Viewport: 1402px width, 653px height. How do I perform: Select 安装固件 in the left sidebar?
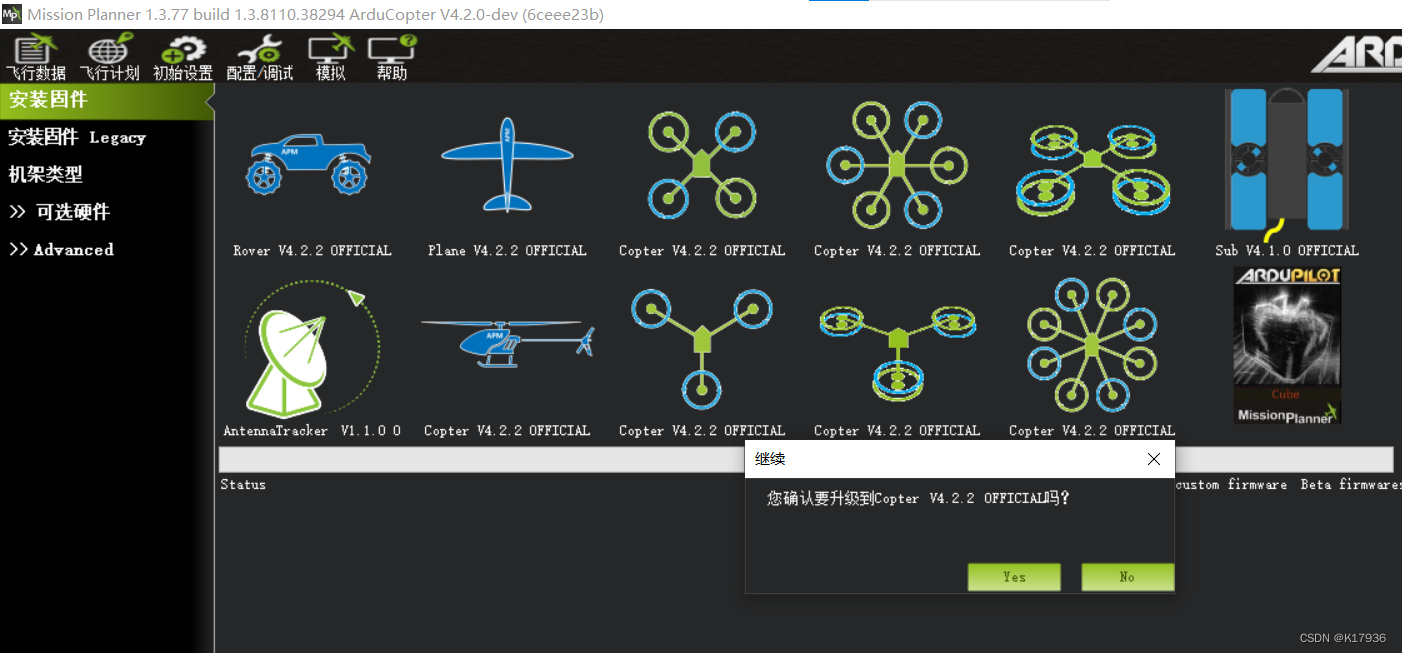coord(107,100)
